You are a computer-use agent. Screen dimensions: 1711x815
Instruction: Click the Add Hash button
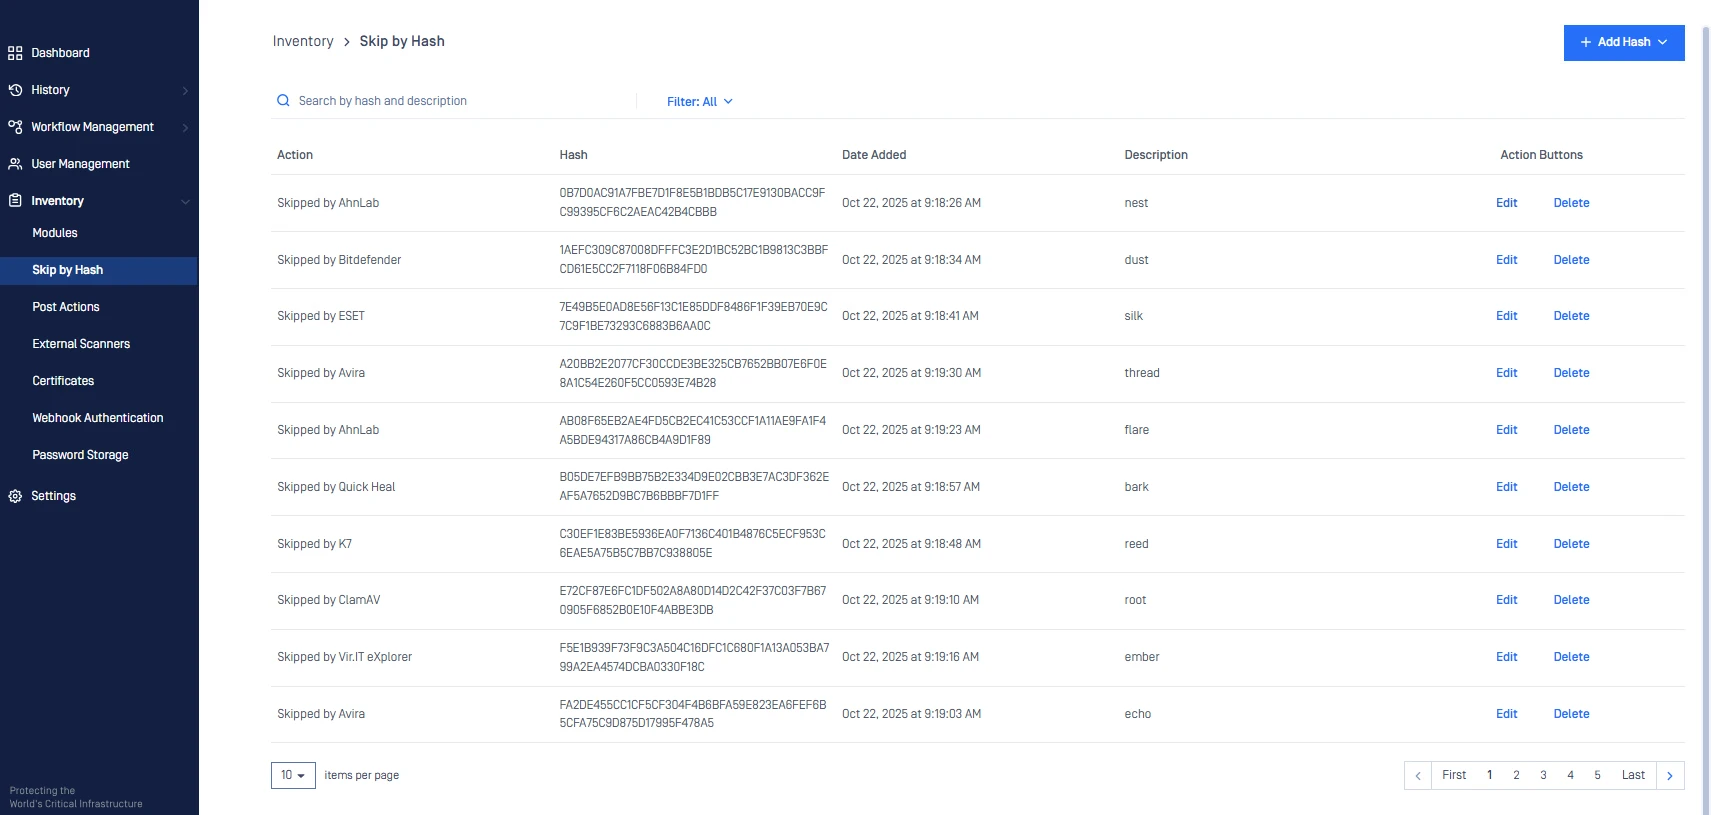point(1623,42)
